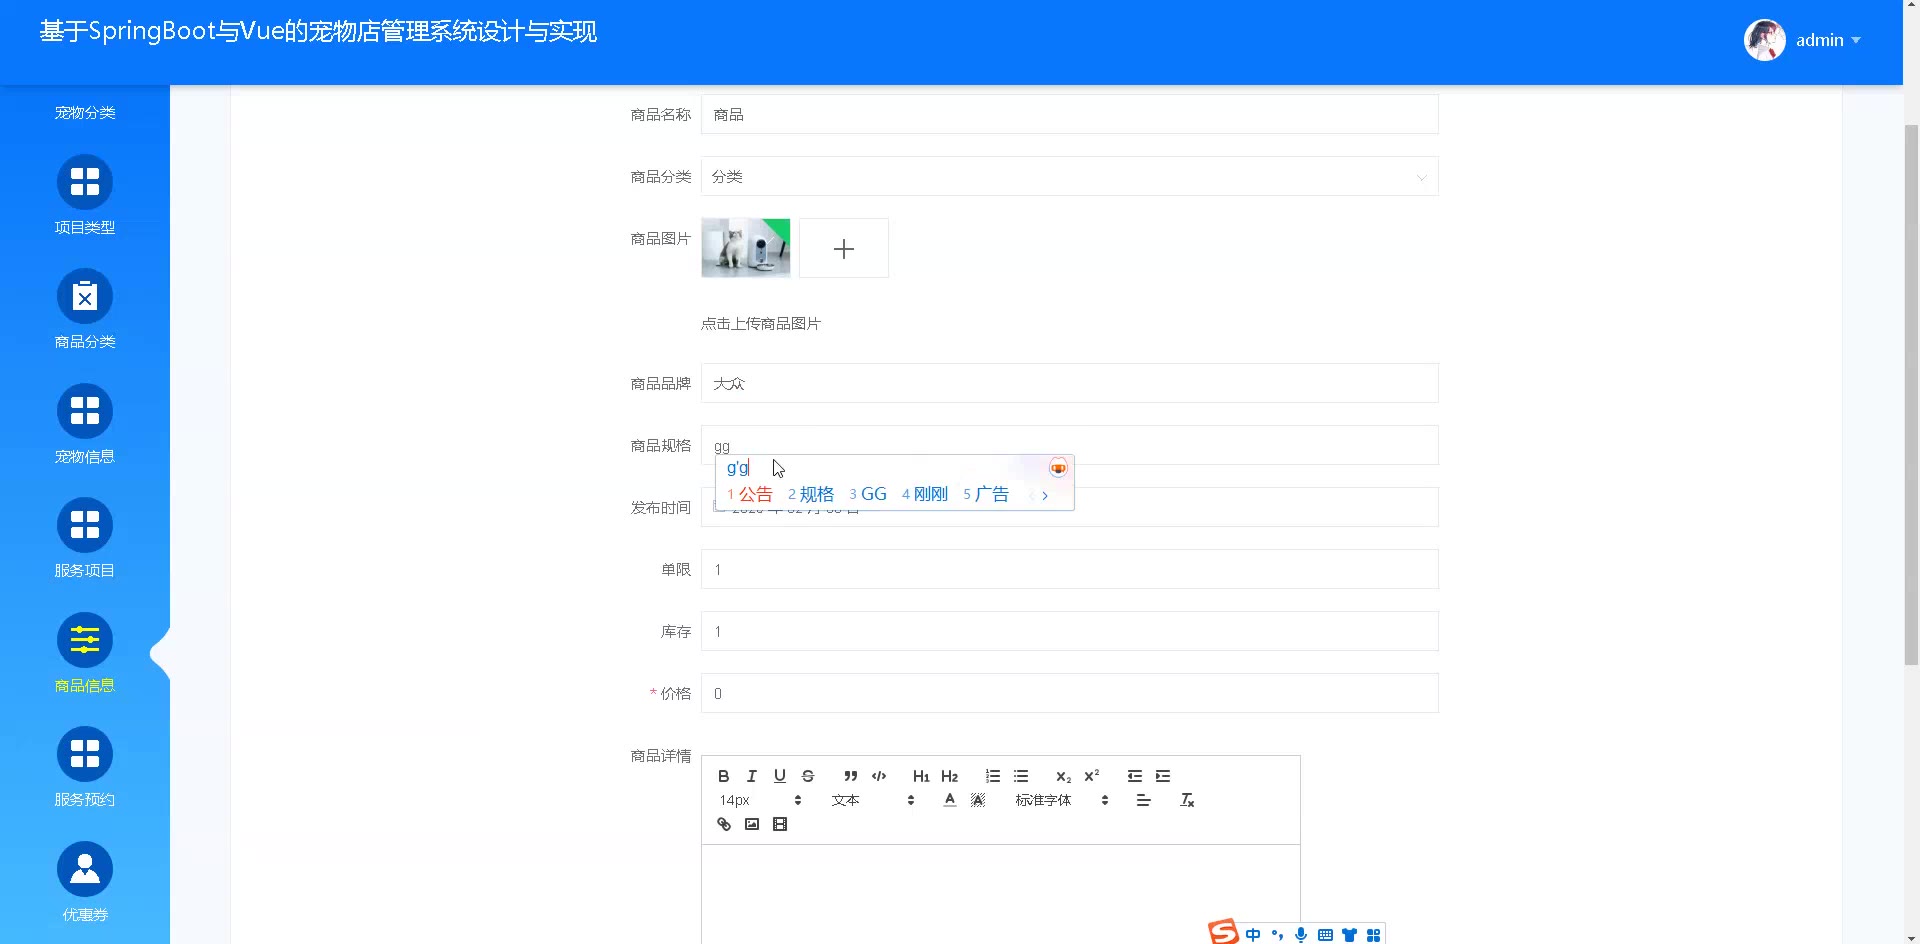Create an ordered numbered list

pyautogui.click(x=993, y=776)
